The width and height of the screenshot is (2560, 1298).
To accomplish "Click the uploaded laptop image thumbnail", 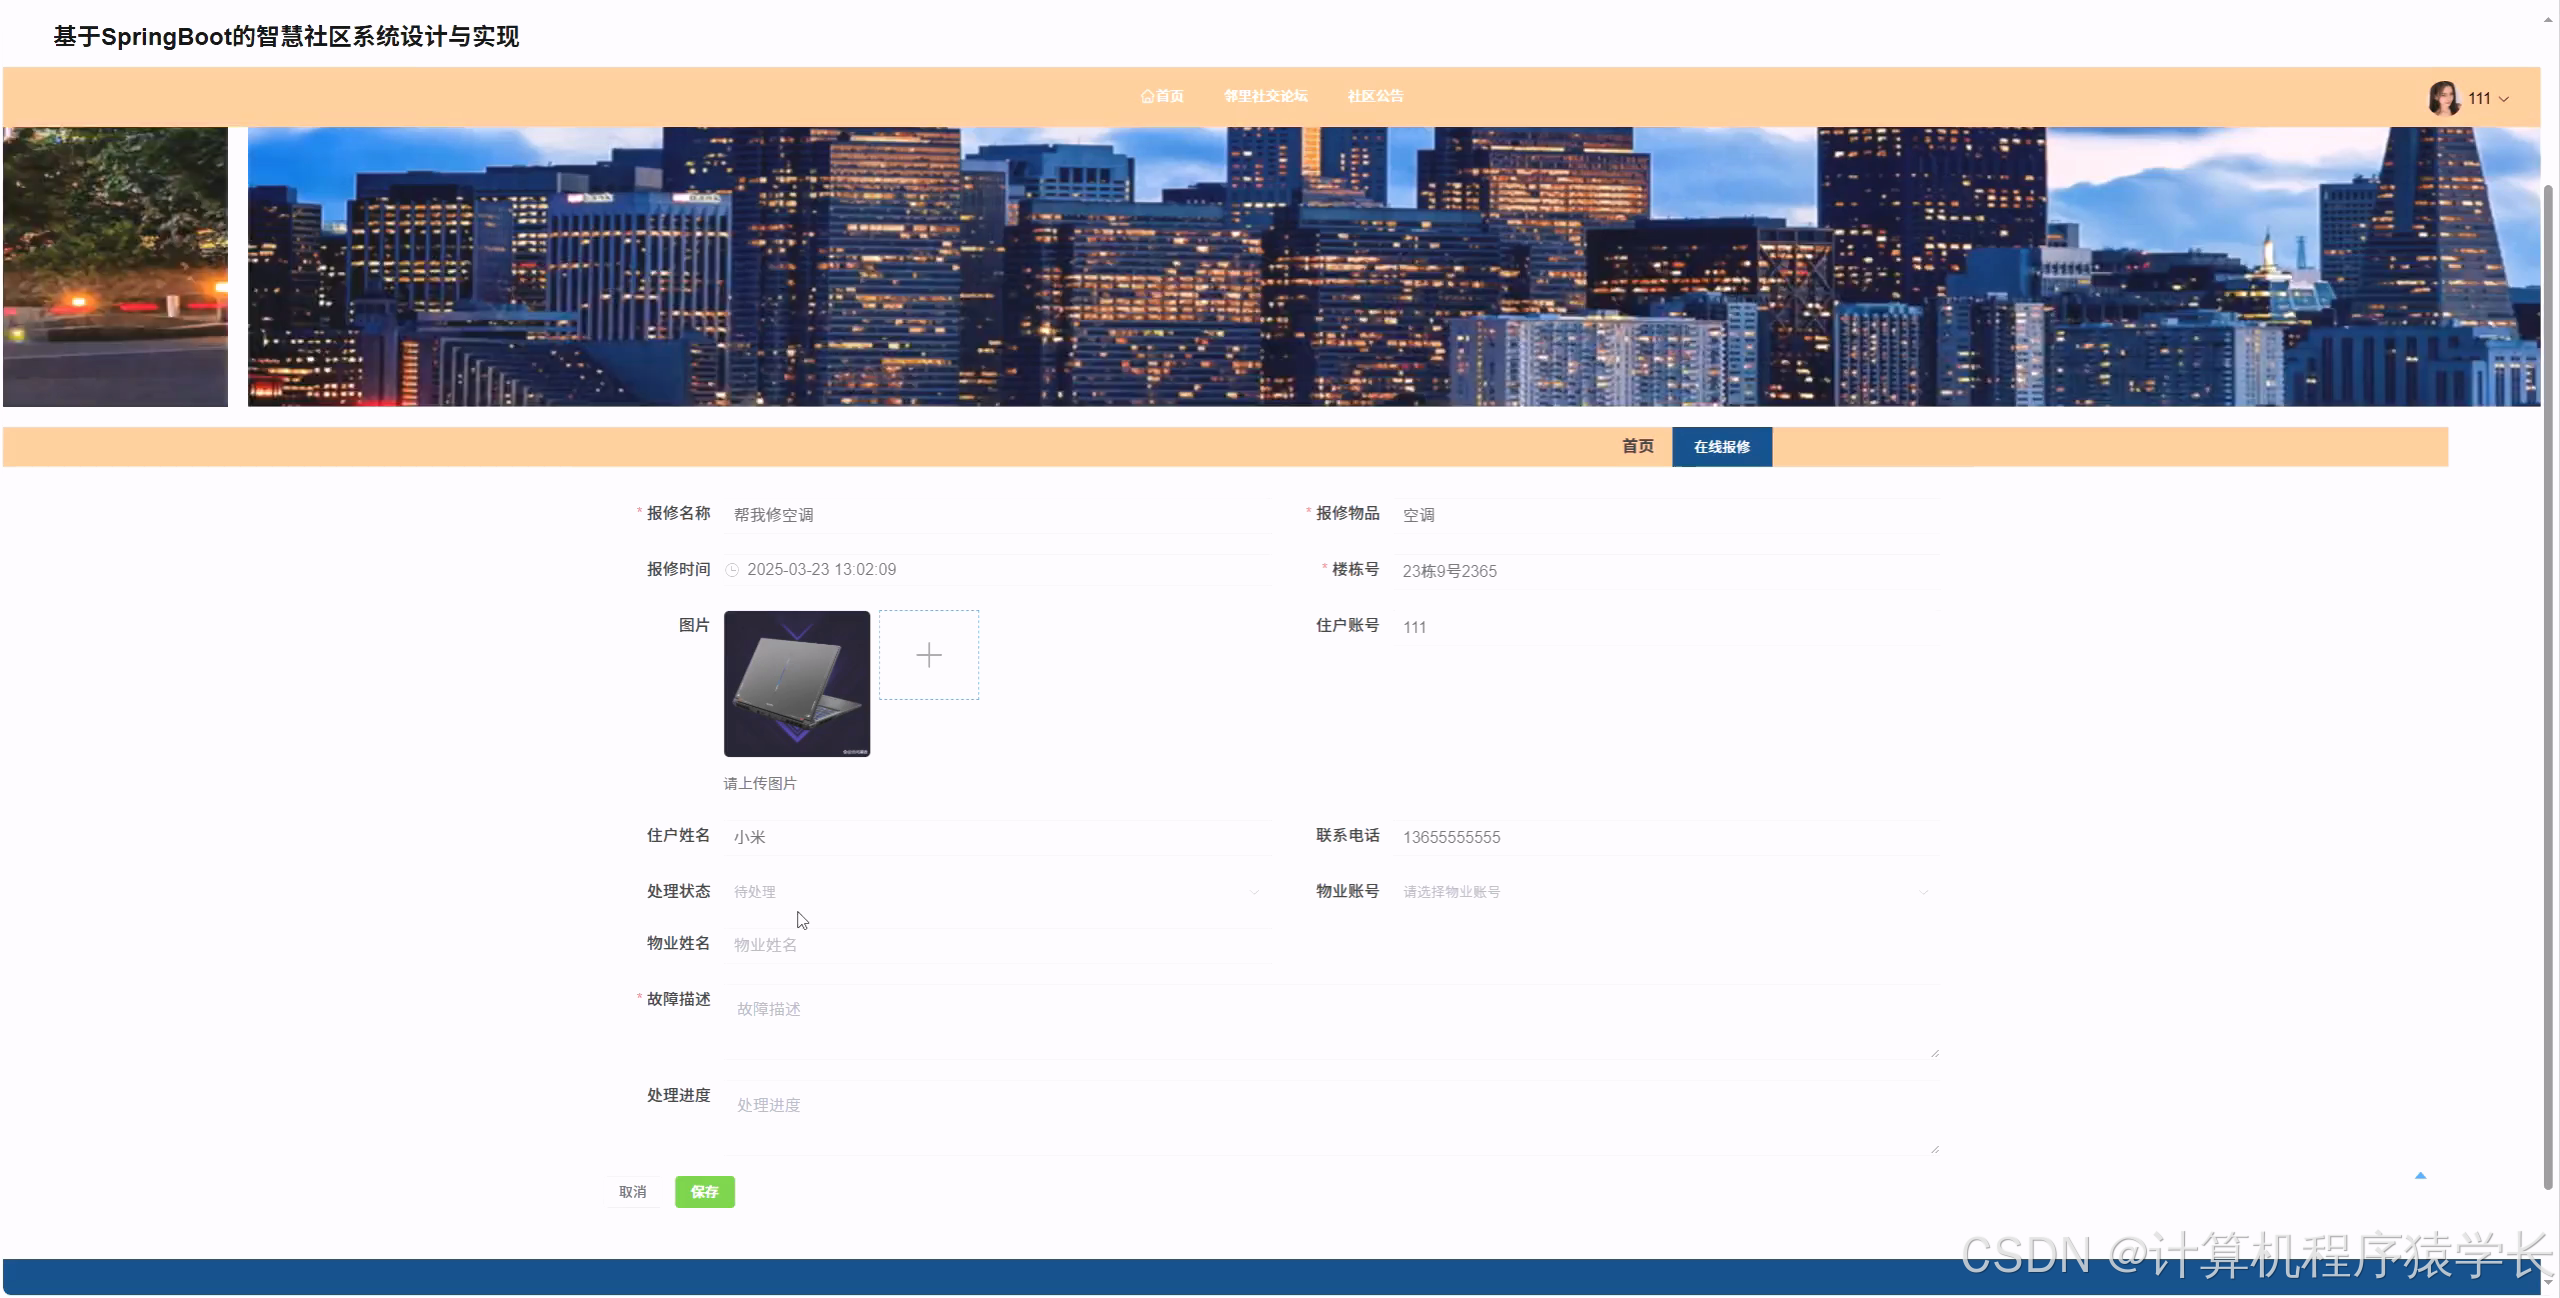I will 796,683.
